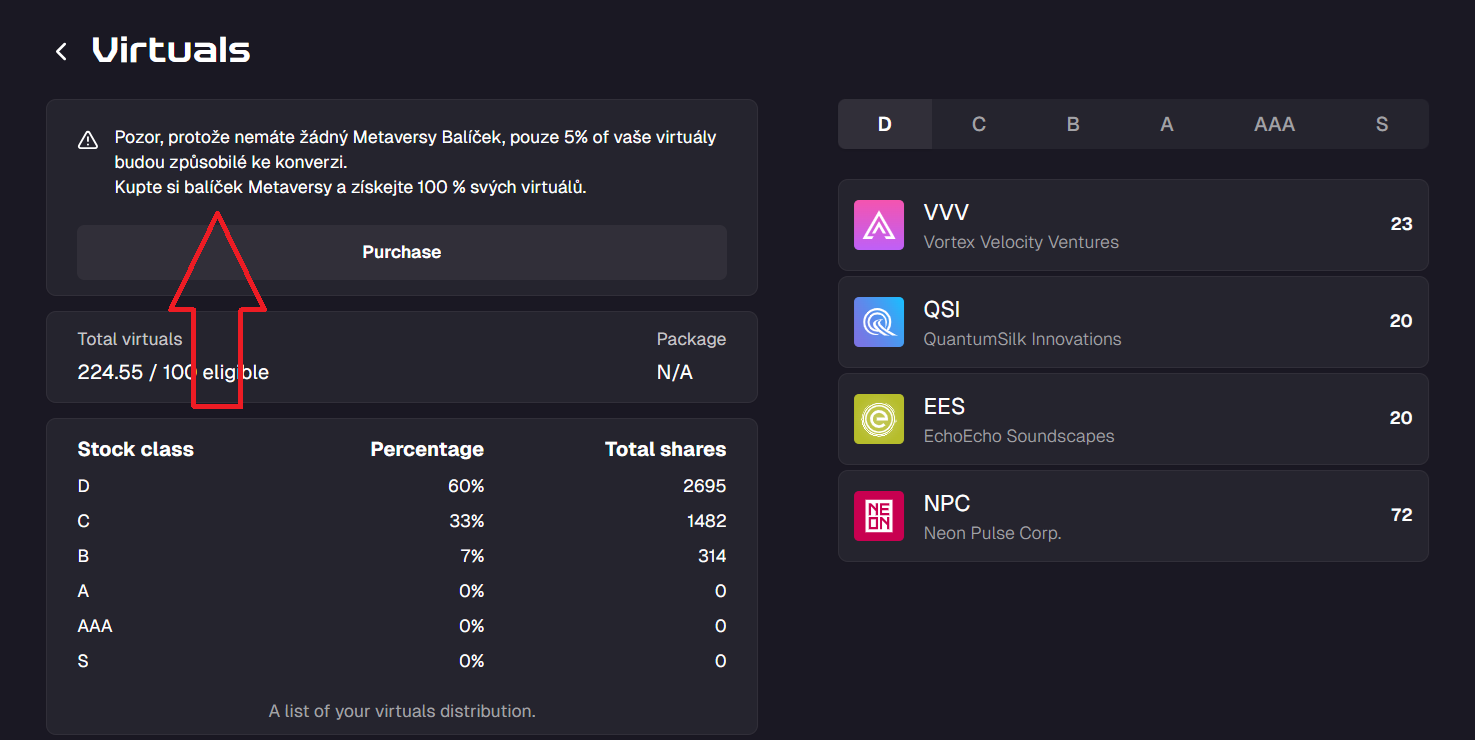Click the Stock class column header
This screenshot has width=1475, height=740.
pyautogui.click(x=136, y=450)
